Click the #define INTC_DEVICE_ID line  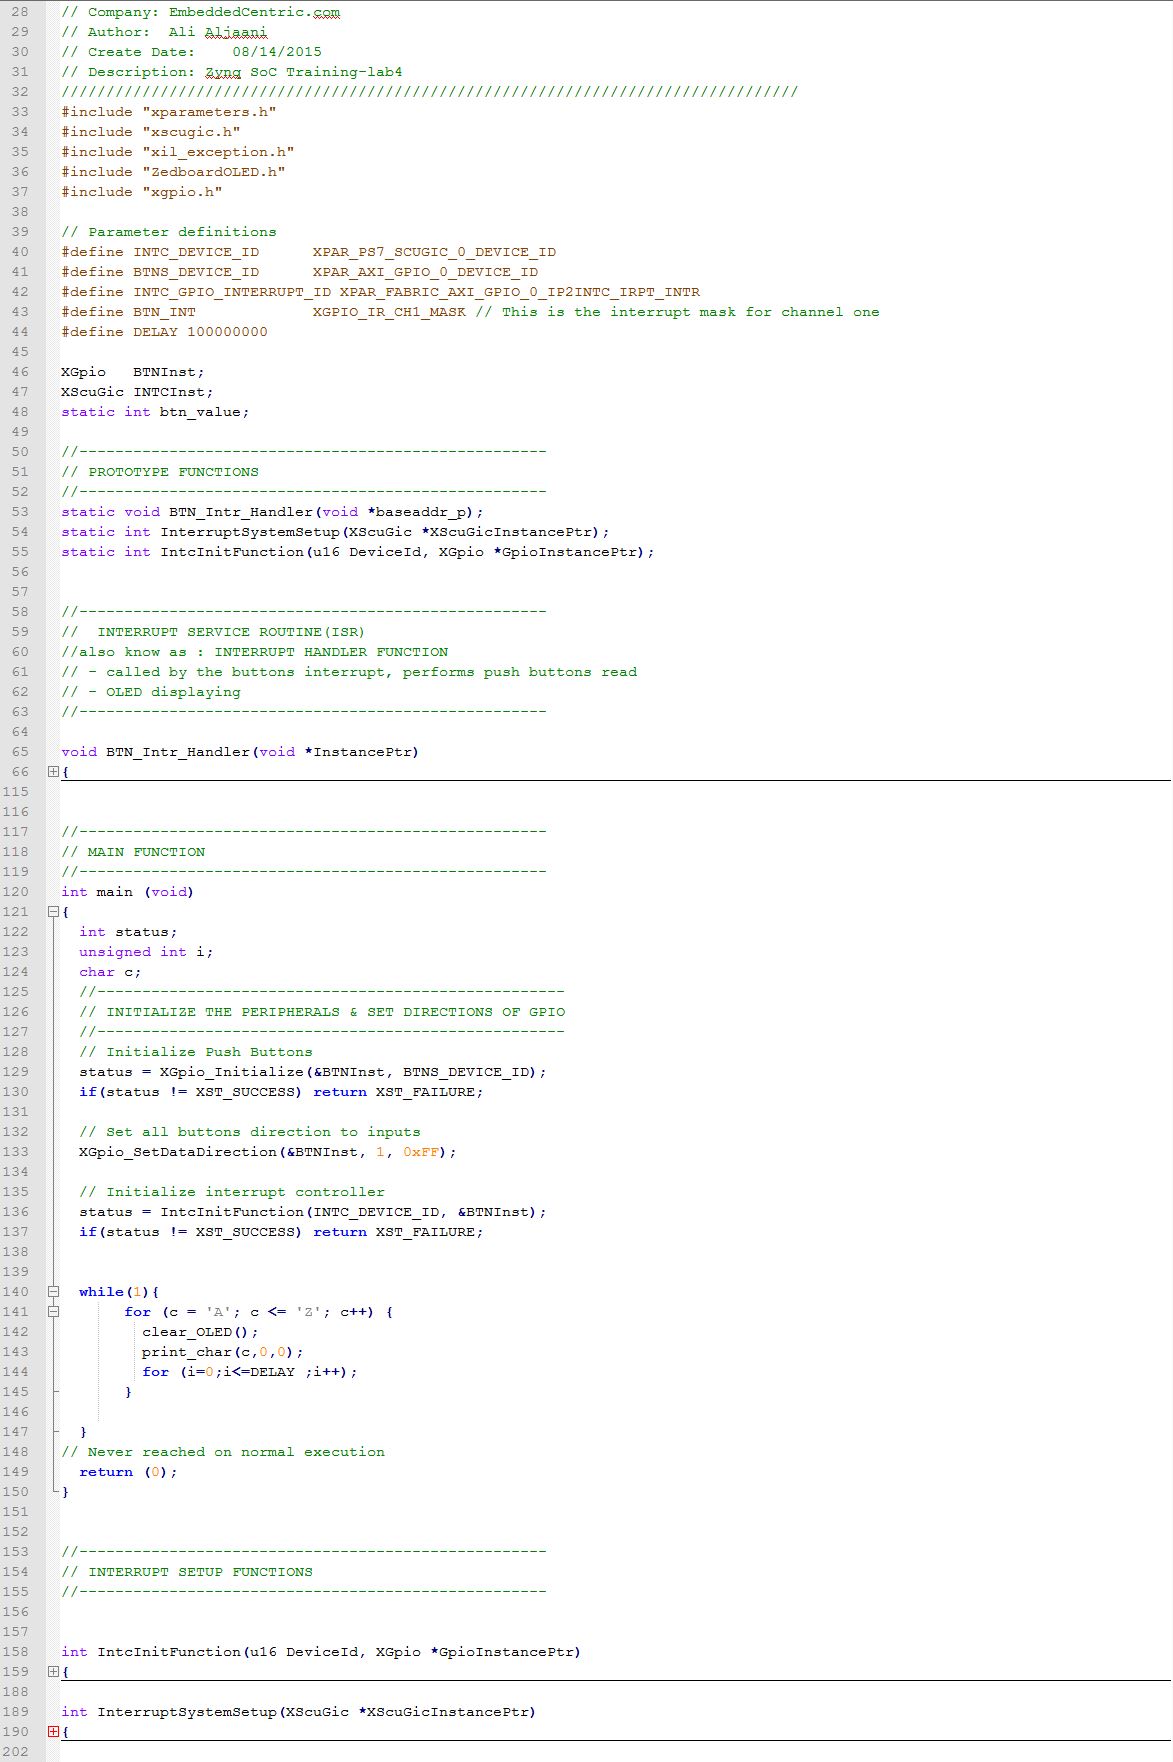(x=309, y=252)
